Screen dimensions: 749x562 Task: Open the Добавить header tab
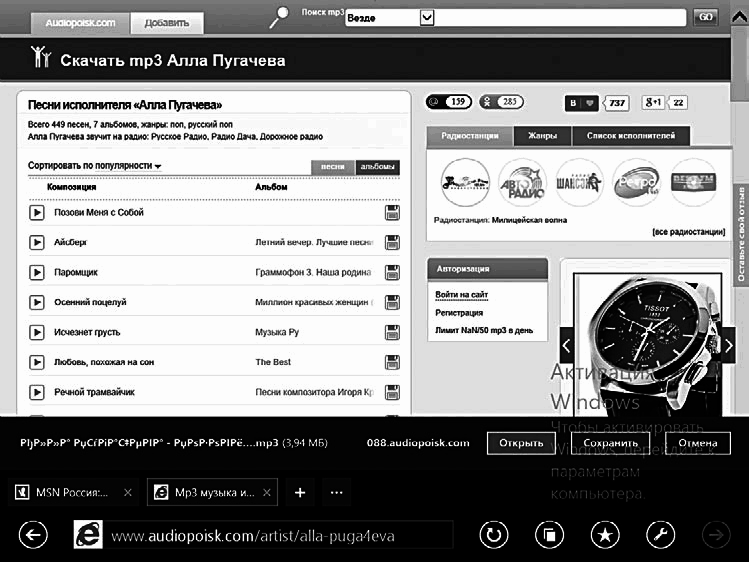point(167,23)
